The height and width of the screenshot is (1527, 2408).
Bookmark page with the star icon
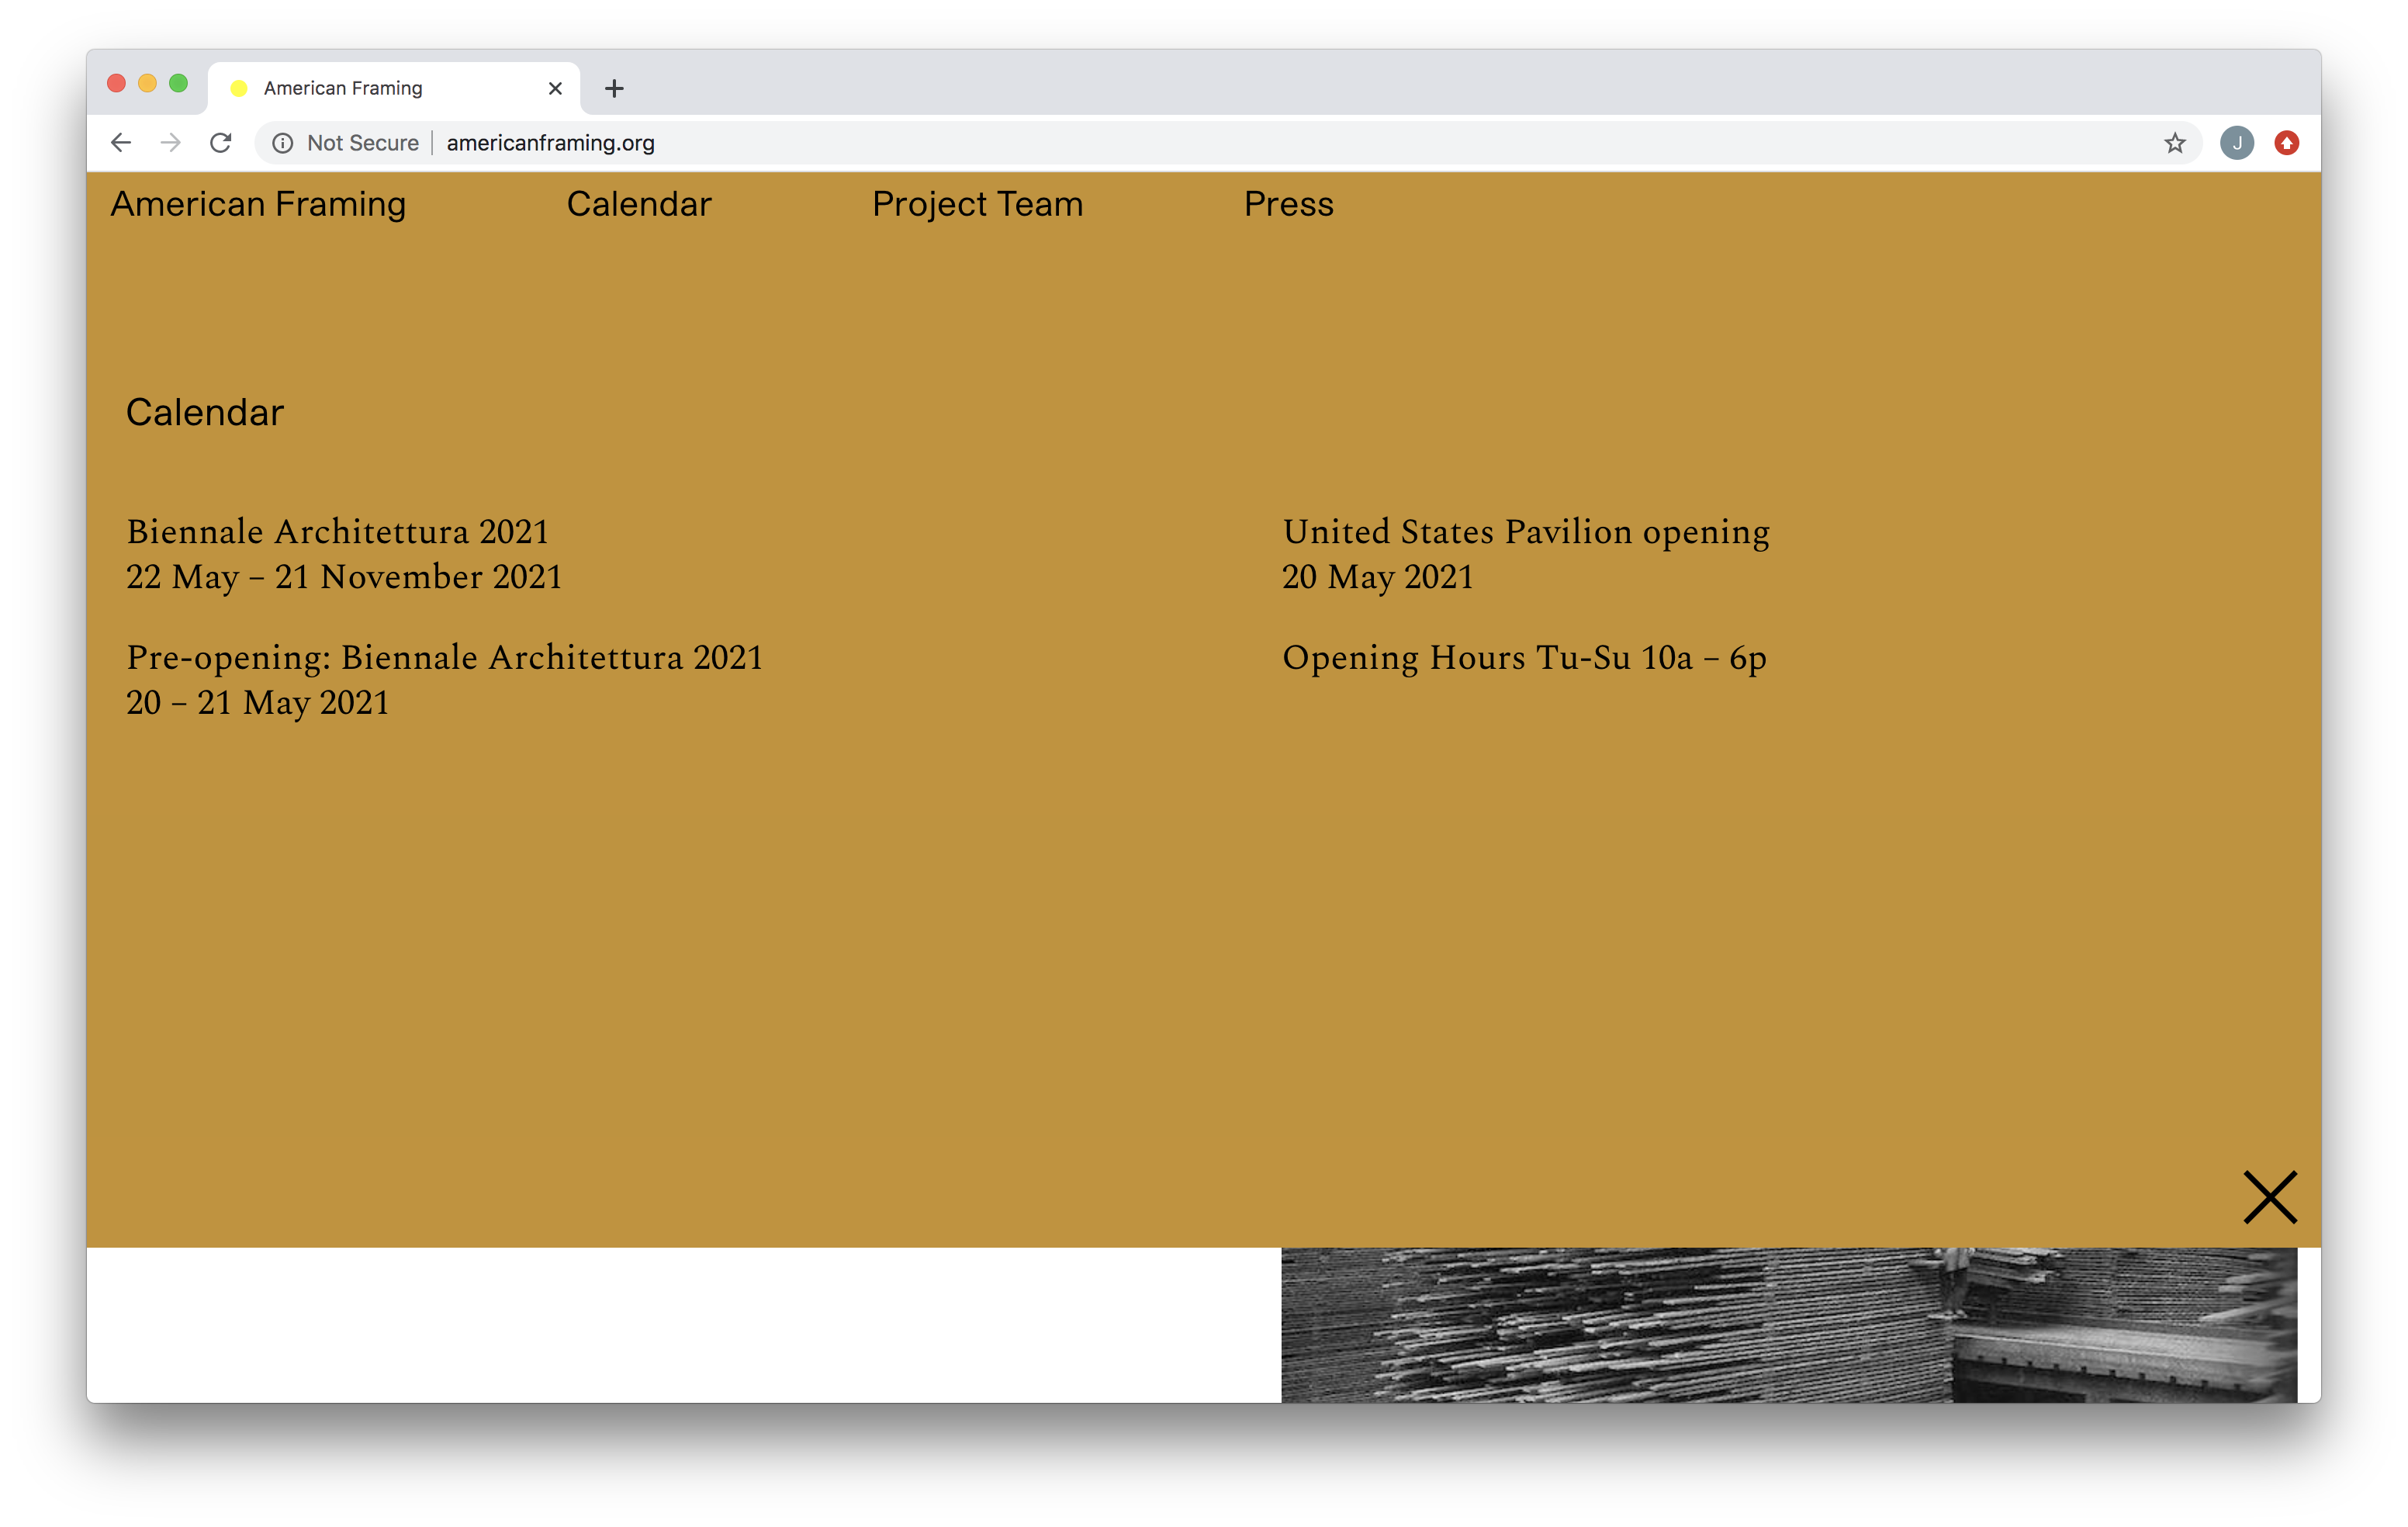click(x=2174, y=143)
